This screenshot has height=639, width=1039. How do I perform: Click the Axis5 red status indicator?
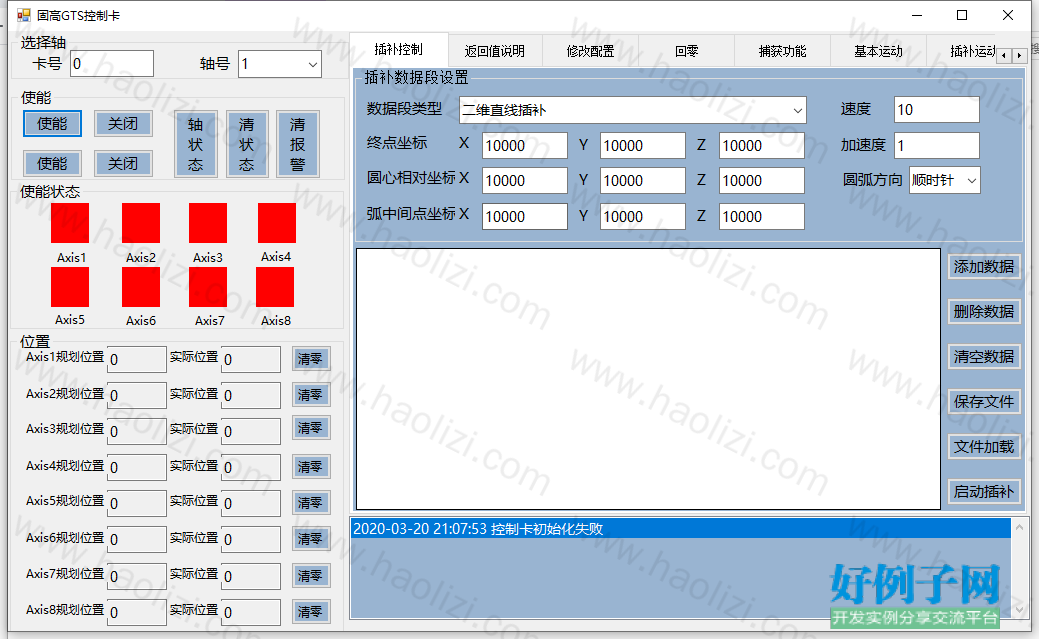70,288
